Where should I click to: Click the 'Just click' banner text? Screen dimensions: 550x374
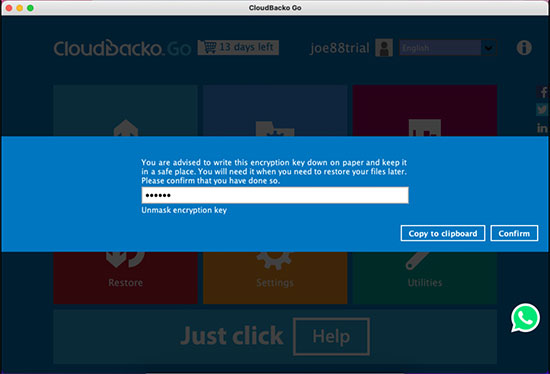(x=232, y=336)
